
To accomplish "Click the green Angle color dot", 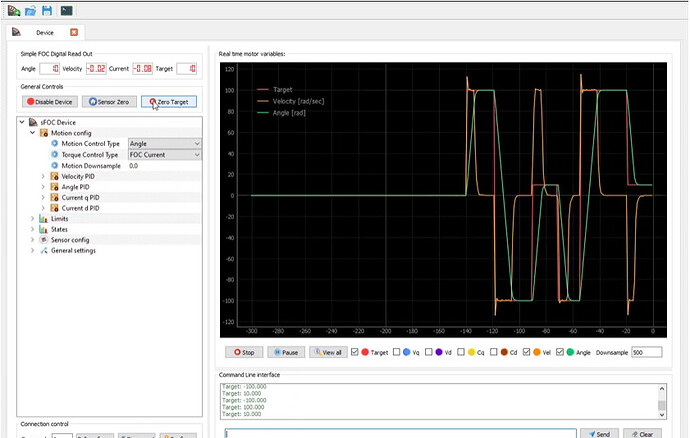I will coord(570,352).
